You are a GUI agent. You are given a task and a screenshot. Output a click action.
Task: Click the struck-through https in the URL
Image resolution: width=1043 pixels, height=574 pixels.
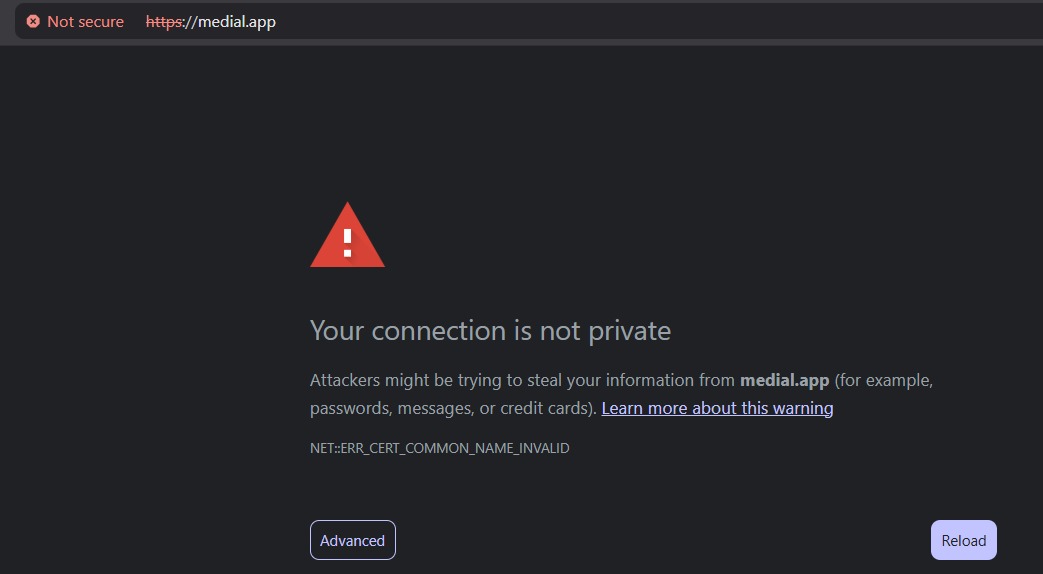pos(164,22)
